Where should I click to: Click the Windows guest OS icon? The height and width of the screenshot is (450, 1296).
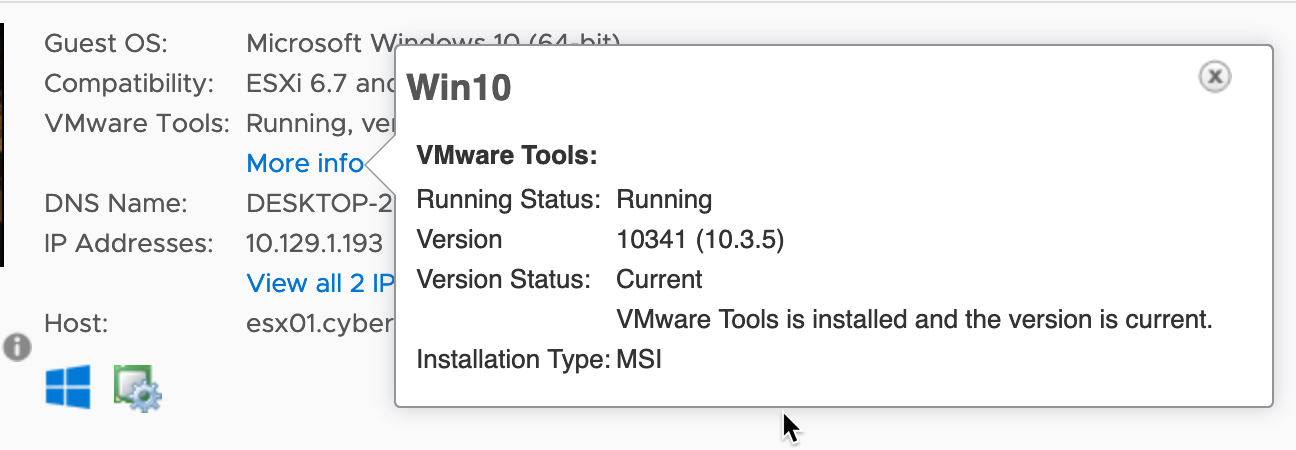(68, 386)
